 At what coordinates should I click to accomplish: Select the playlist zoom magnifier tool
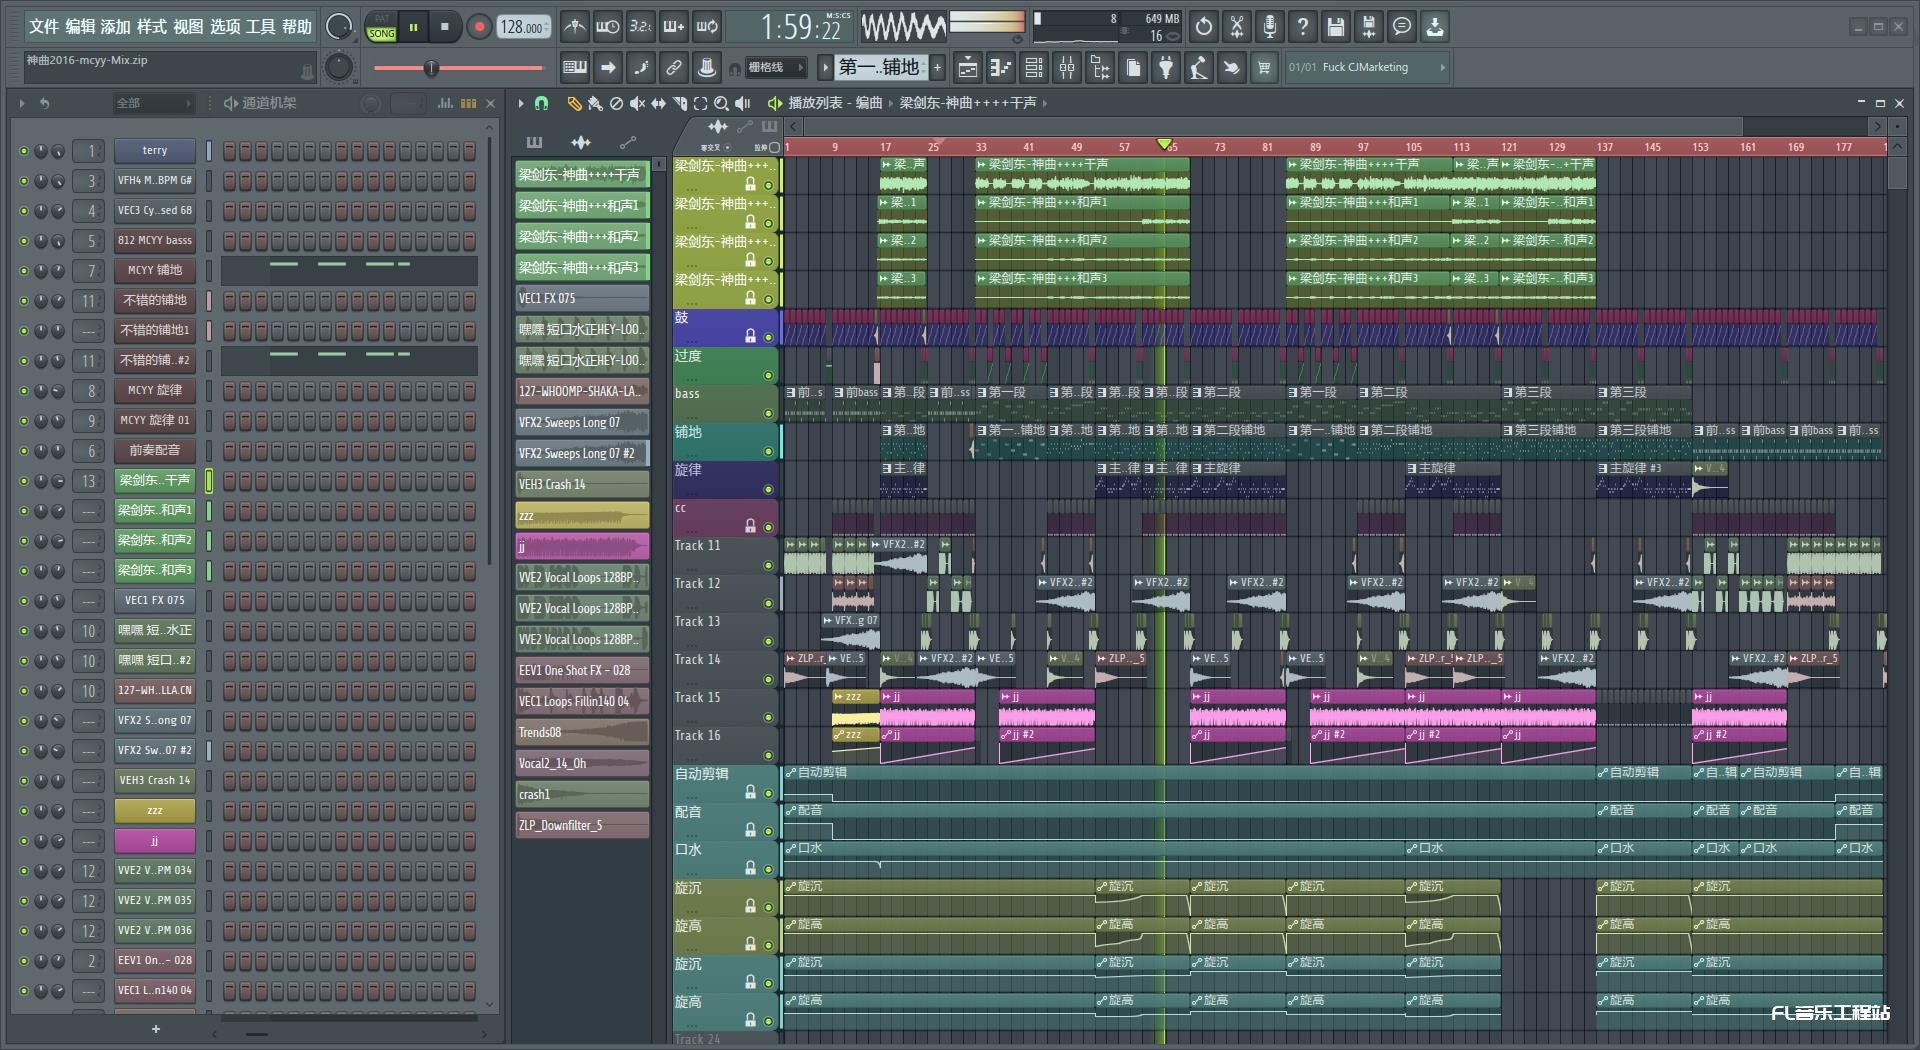tap(721, 103)
